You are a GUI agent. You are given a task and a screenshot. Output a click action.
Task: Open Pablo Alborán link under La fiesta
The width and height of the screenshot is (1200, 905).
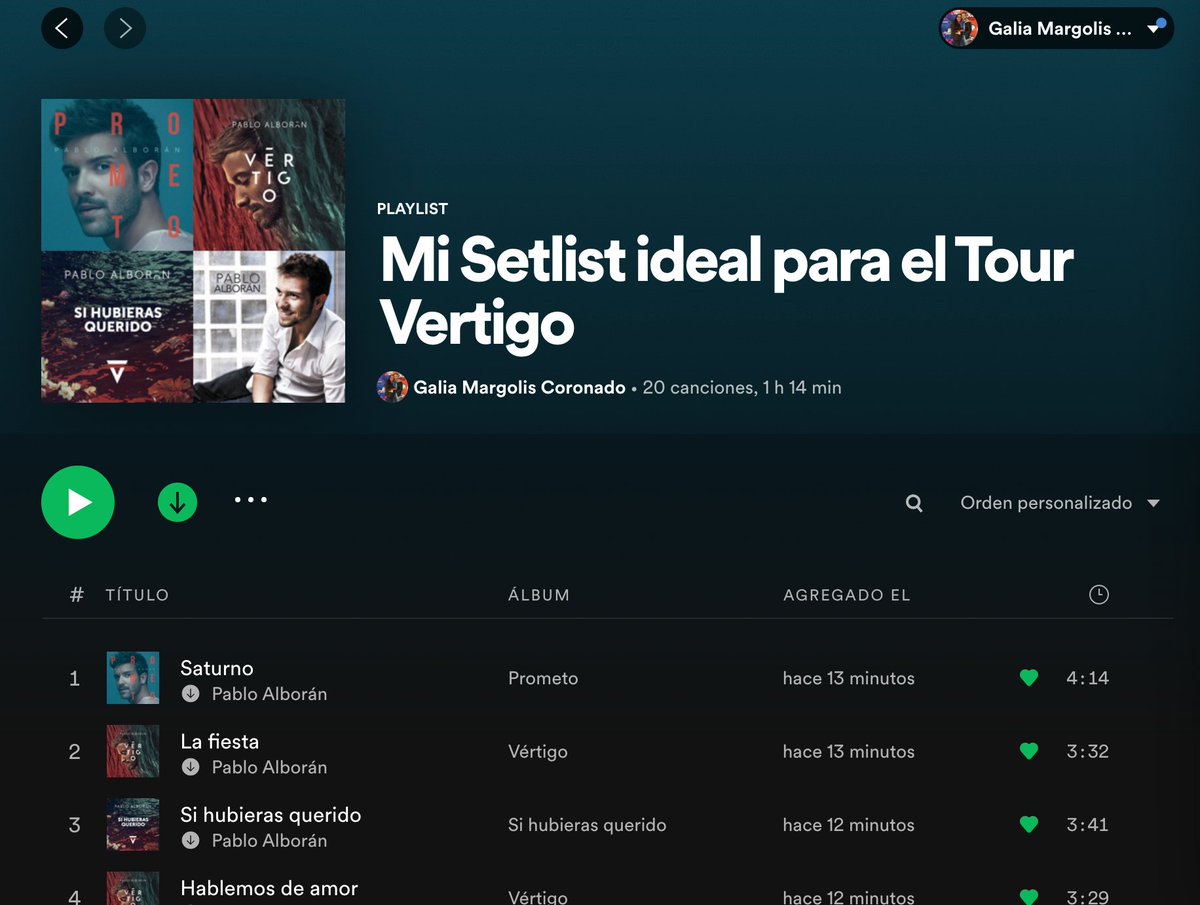click(x=269, y=767)
